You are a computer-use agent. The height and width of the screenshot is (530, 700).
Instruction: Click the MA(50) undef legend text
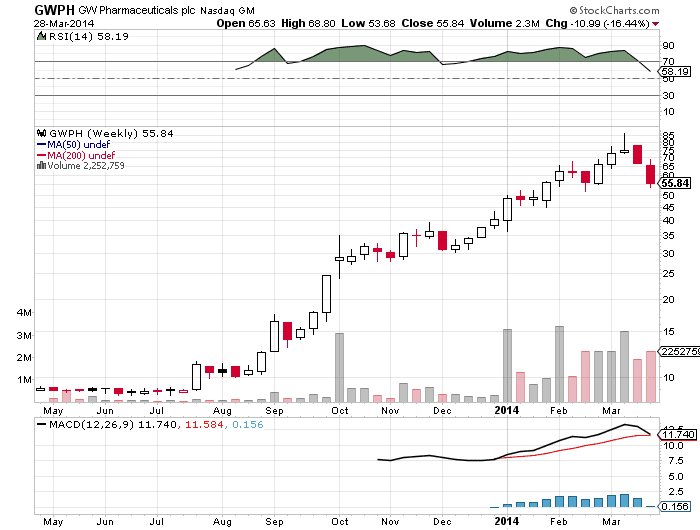79,144
